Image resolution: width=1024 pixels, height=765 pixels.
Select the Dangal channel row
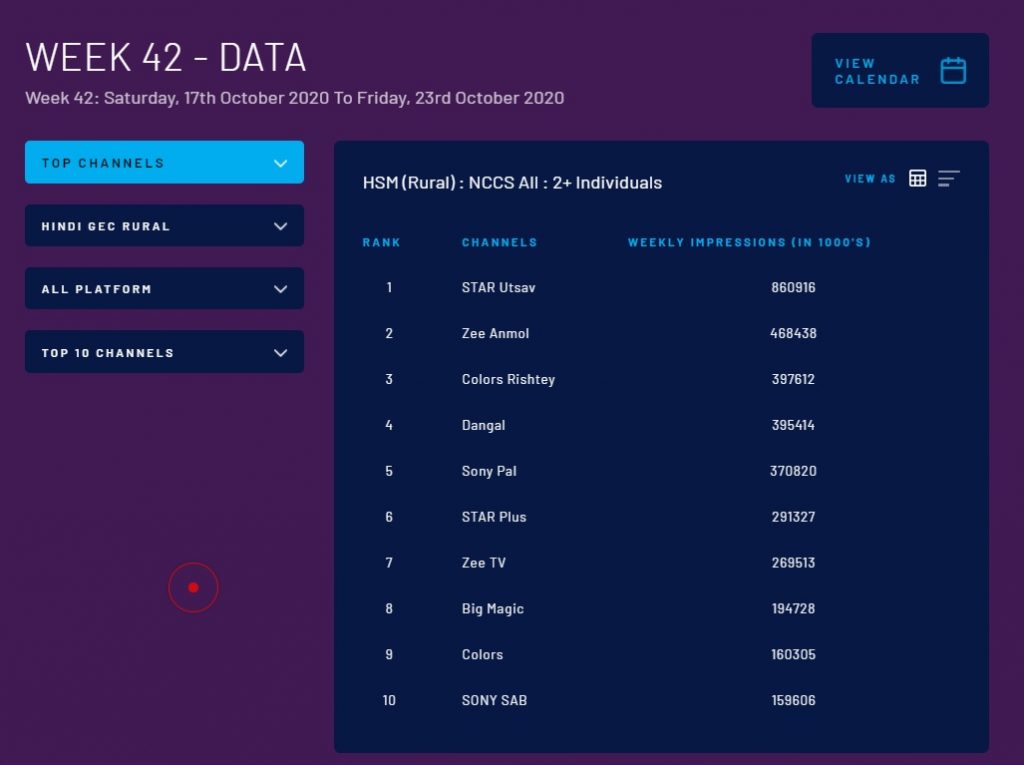483,426
